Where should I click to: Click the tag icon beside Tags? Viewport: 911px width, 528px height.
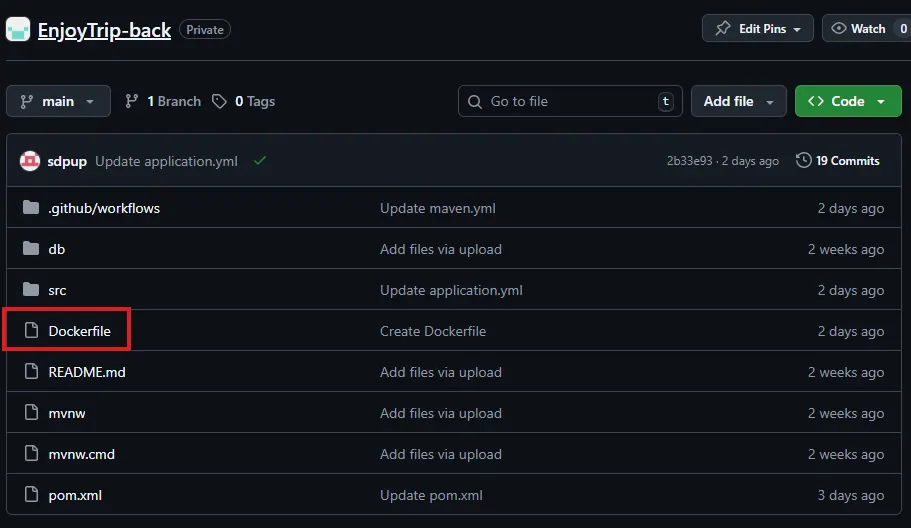pyautogui.click(x=220, y=101)
